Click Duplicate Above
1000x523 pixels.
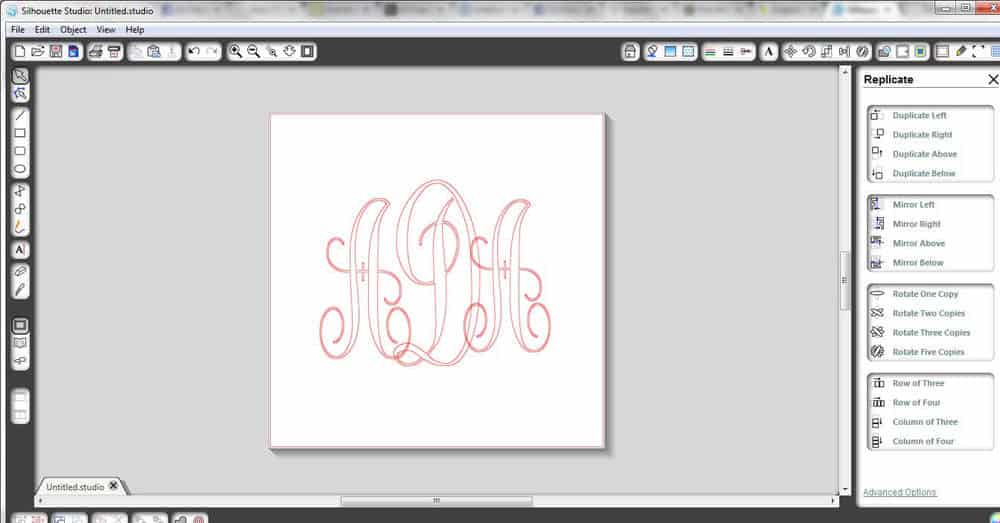click(924, 154)
